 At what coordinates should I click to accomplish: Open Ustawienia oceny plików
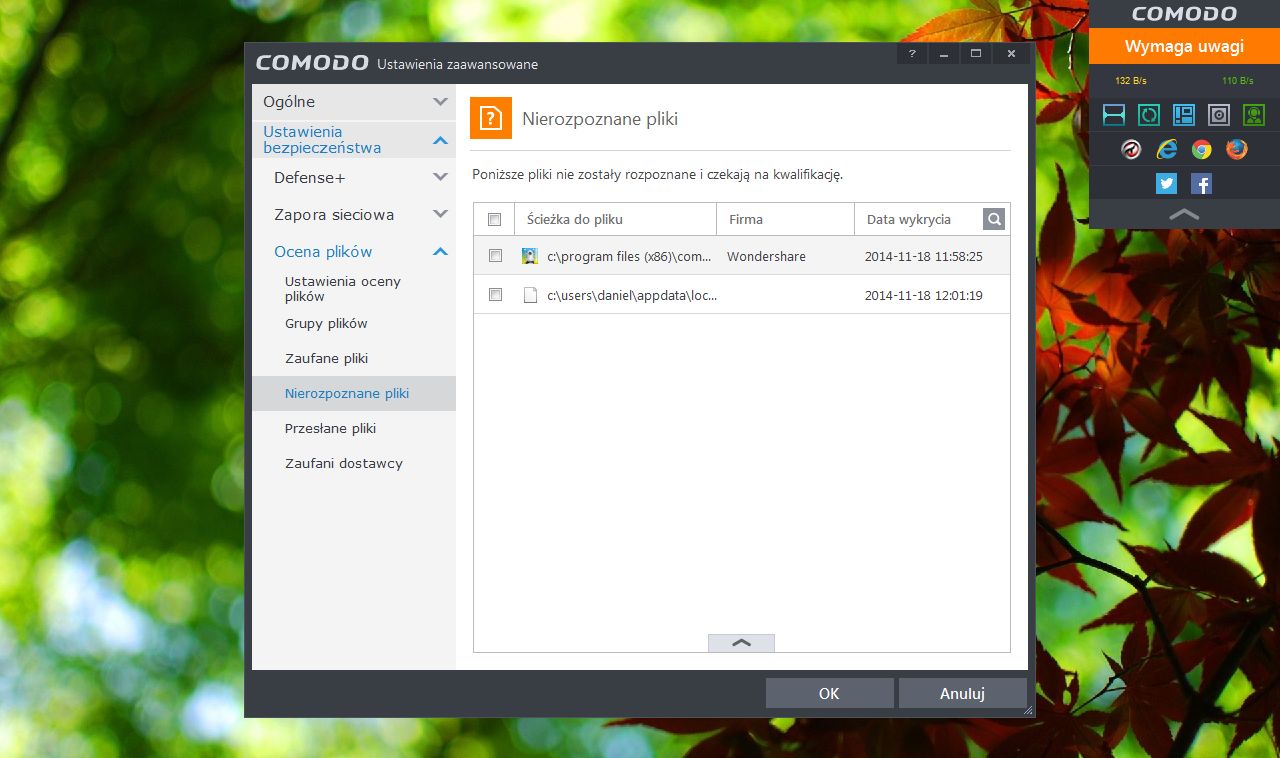point(343,289)
